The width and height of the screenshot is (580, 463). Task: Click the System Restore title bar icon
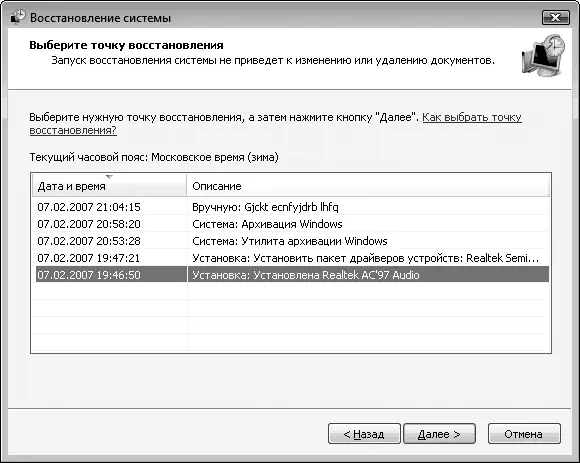coord(17,17)
